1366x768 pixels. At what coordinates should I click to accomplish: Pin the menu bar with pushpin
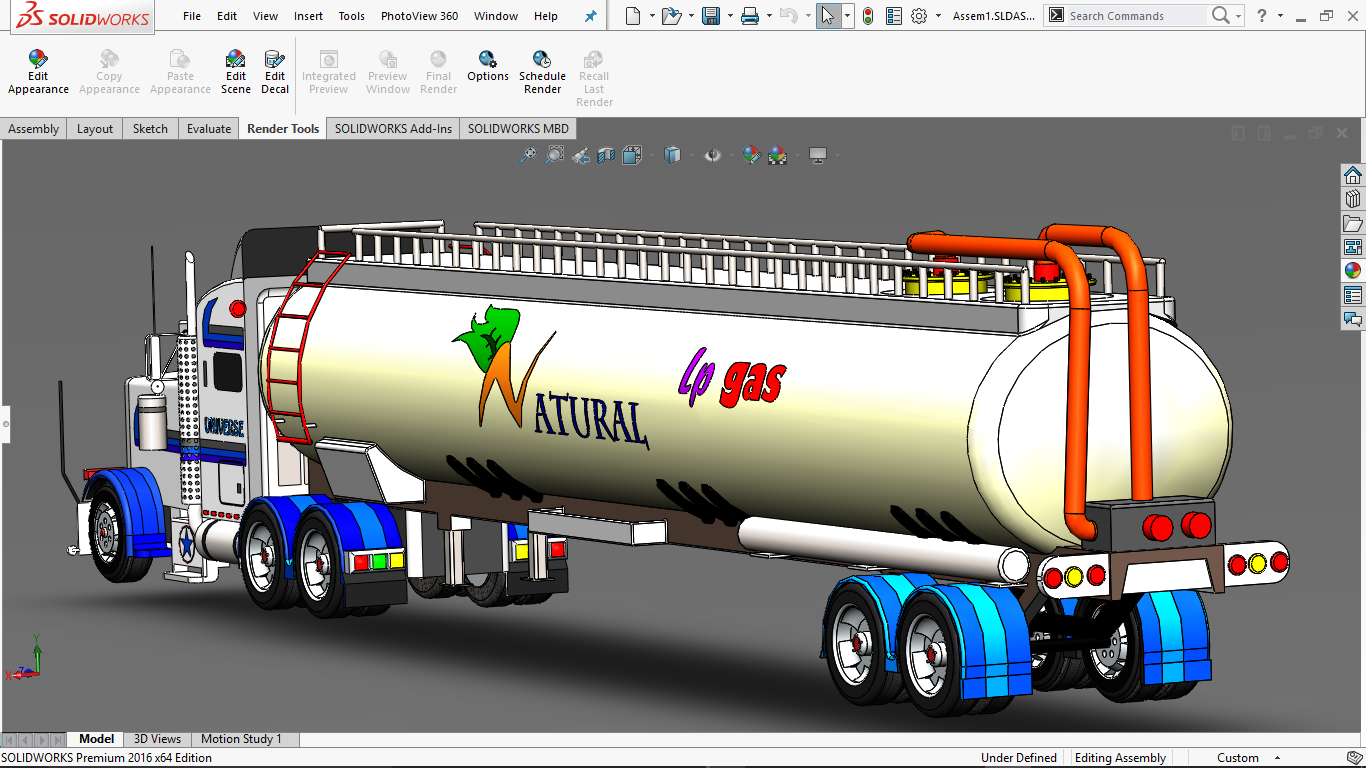590,16
